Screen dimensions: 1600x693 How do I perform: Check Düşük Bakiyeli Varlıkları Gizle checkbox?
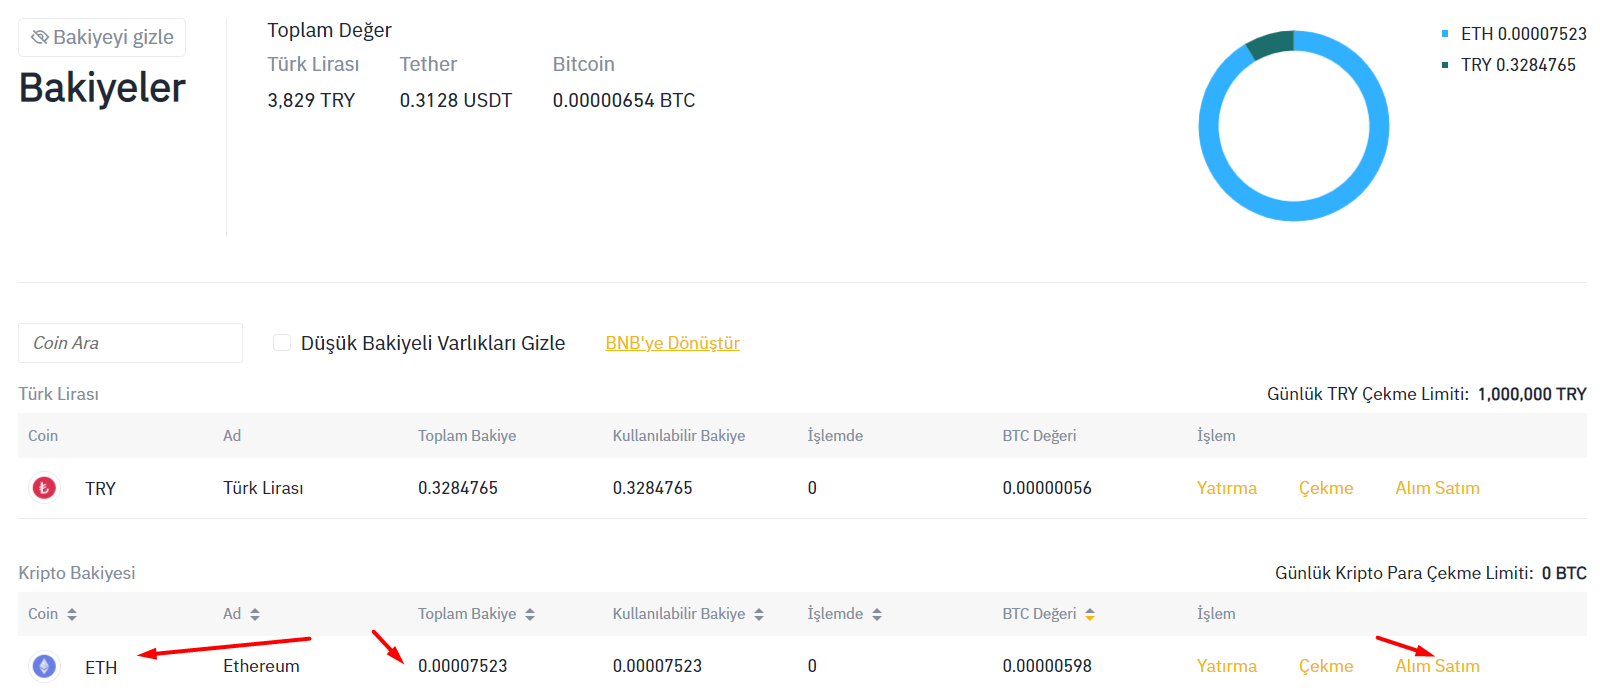tap(282, 343)
